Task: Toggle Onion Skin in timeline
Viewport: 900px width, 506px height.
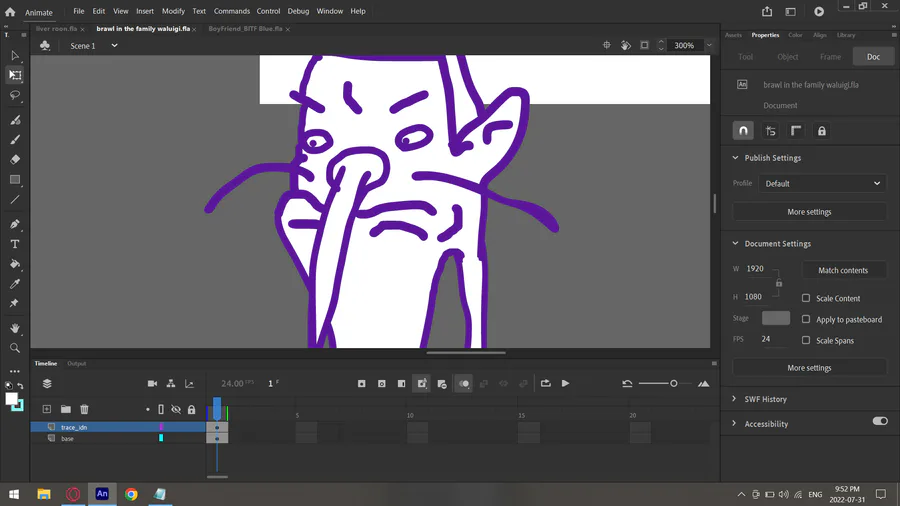Action: (x=464, y=383)
